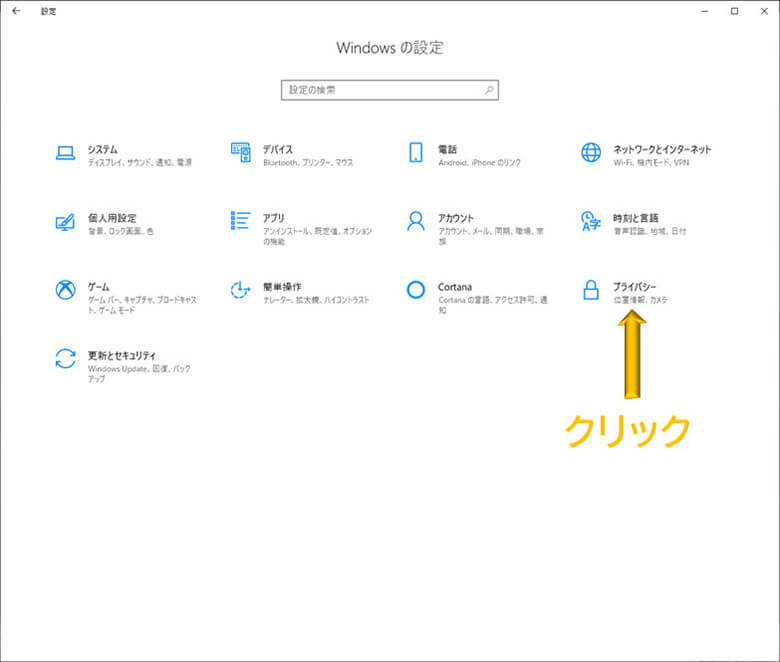The width and height of the screenshot is (780, 662).
Task: Click the ディスプレイ, サウンド description under システム
Action: pyautogui.click(x=140, y=163)
